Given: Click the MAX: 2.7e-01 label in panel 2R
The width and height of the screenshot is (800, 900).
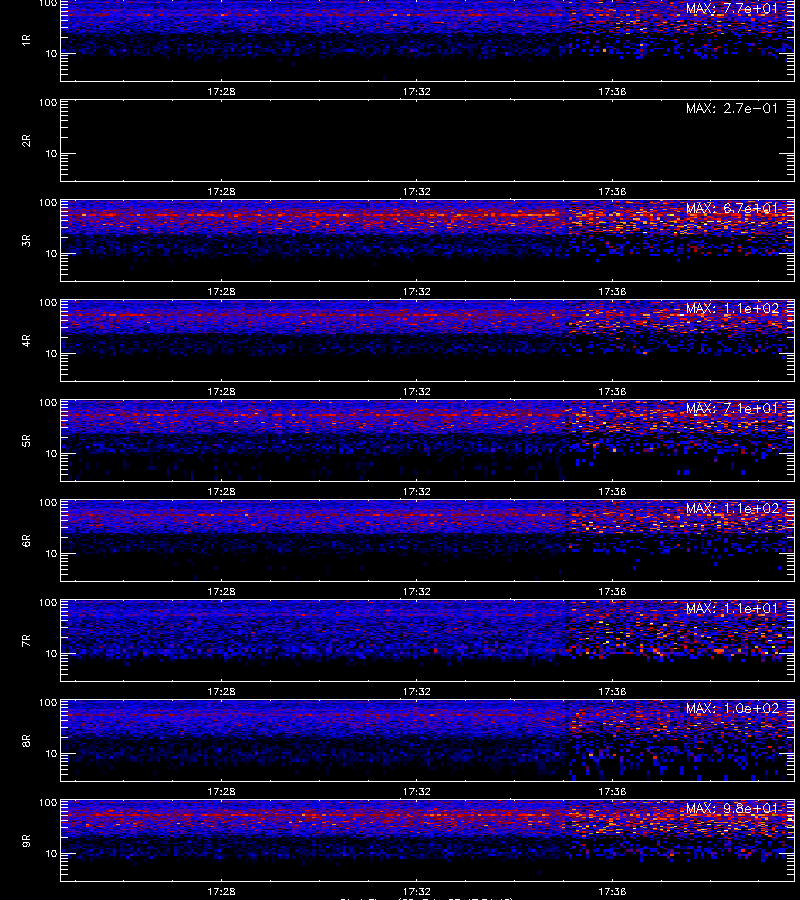Looking at the screenshot, I should tap(732, 108).
